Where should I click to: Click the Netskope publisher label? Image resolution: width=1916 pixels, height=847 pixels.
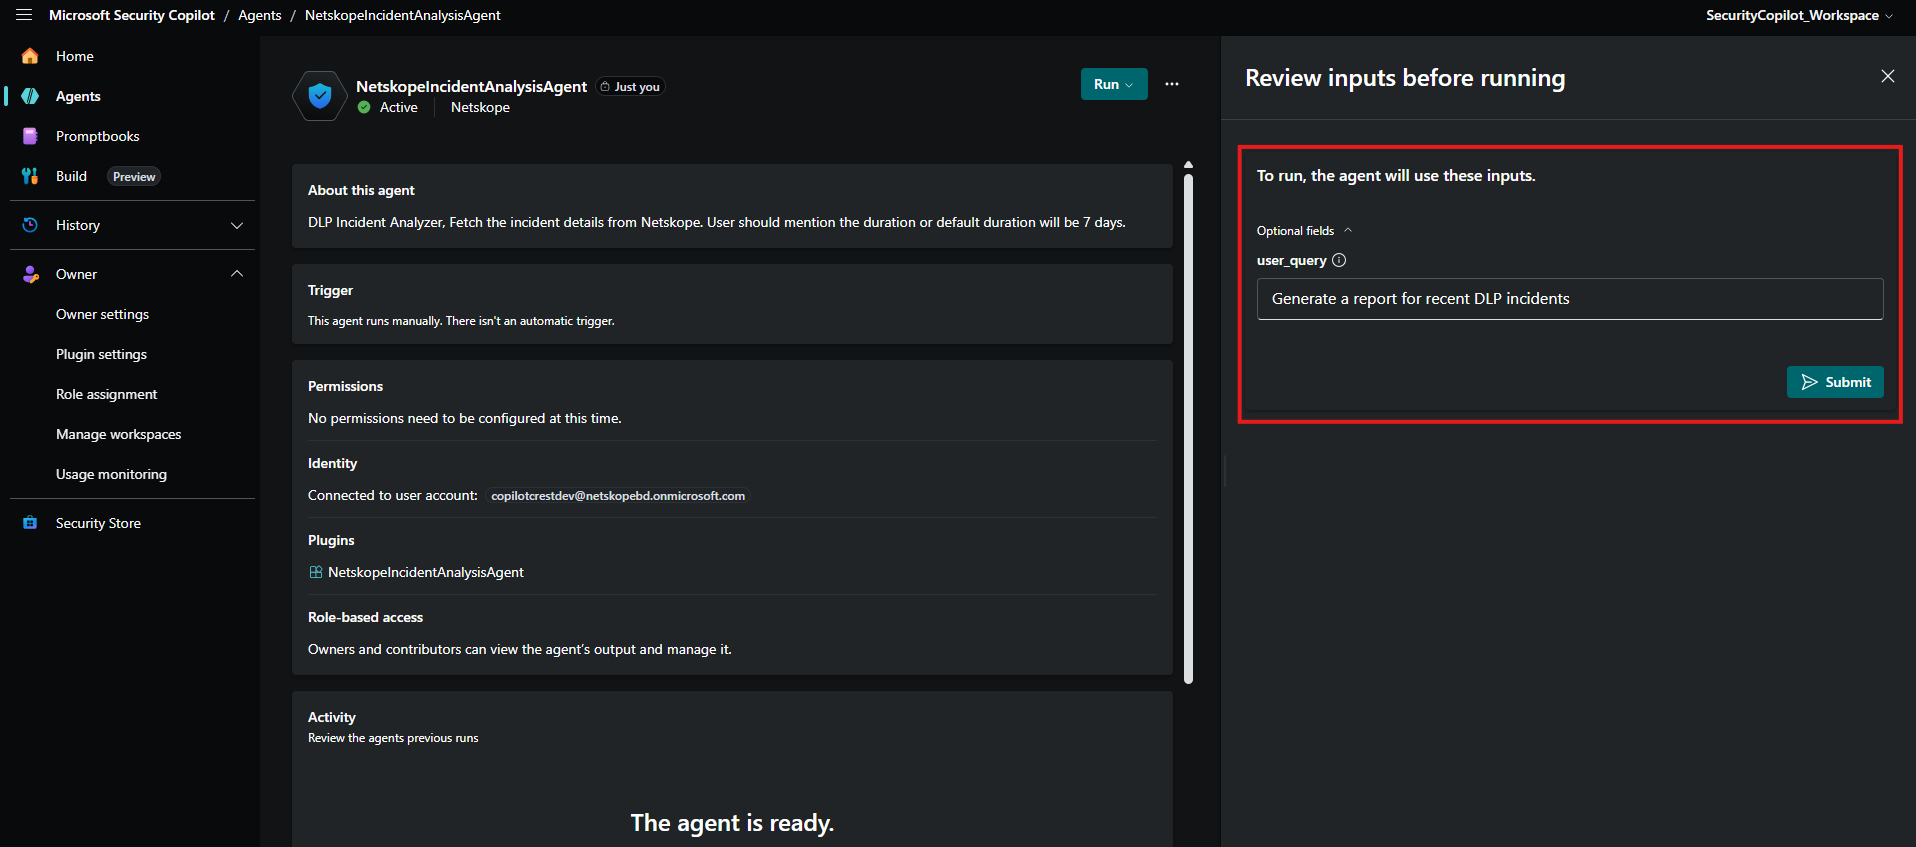coord(480,107)
